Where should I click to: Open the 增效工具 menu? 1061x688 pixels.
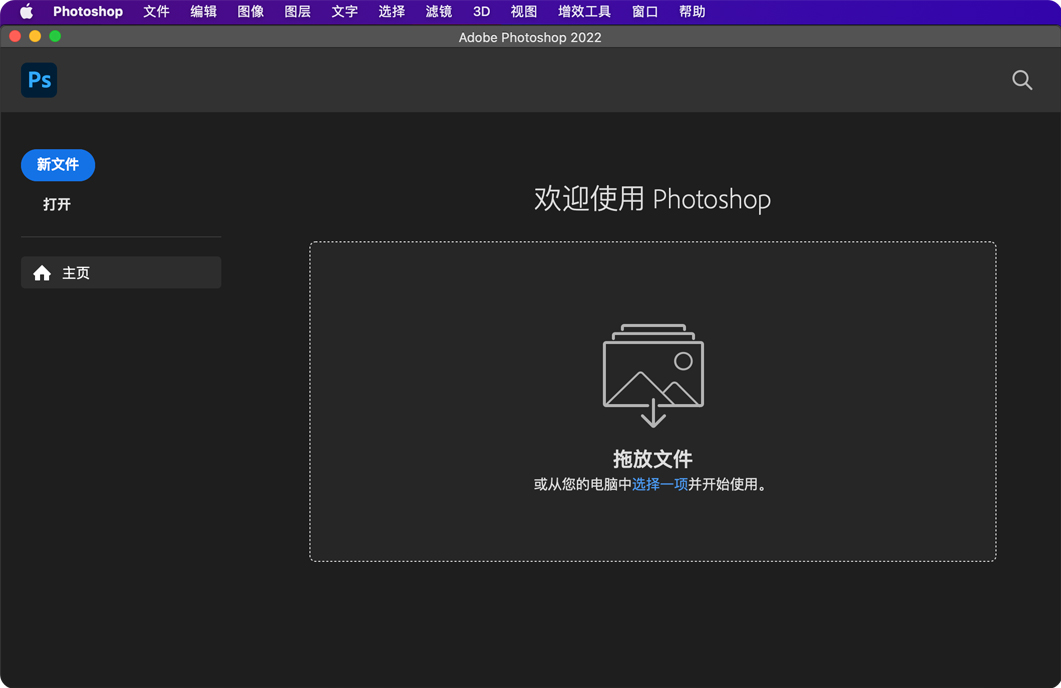[583, 11]
